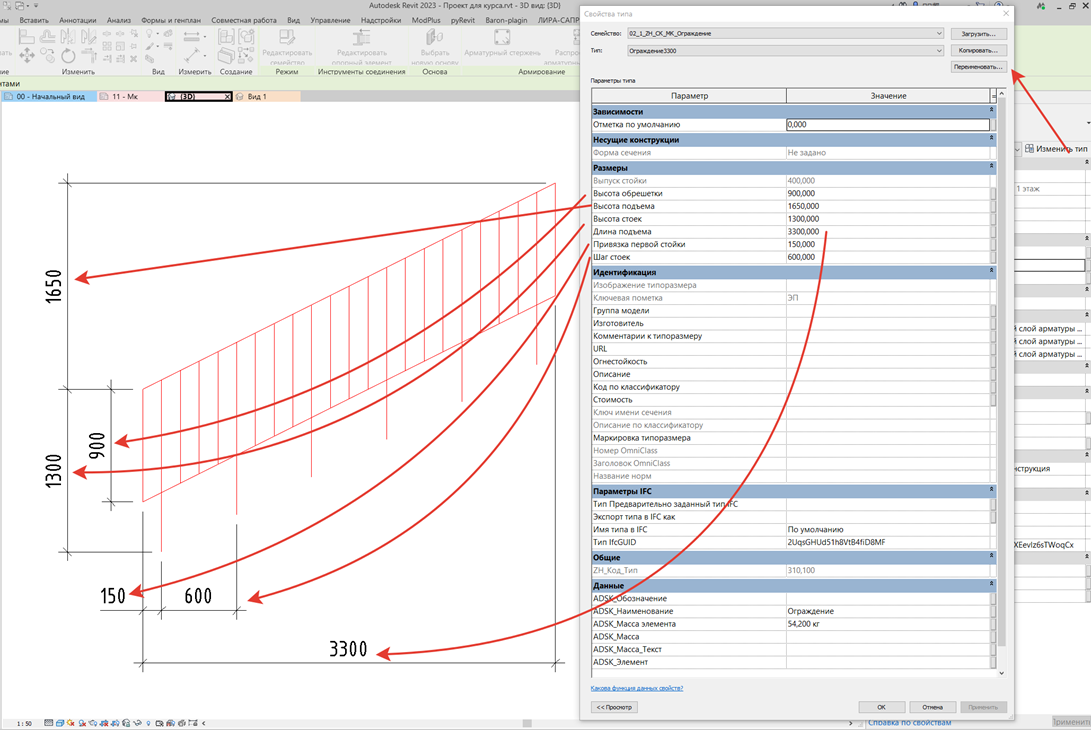1091x730 pixels.
Task: Open the properties help link below parameters
Action: point(637,688)
